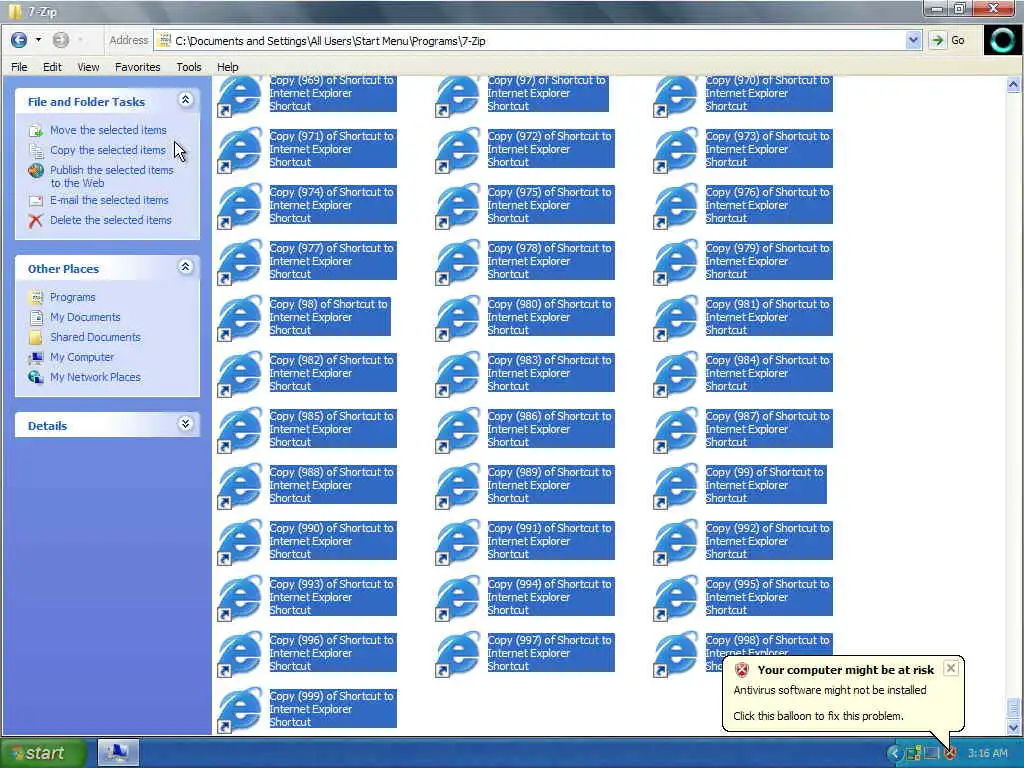Click the Back navigation arrow

pos(19,40)
